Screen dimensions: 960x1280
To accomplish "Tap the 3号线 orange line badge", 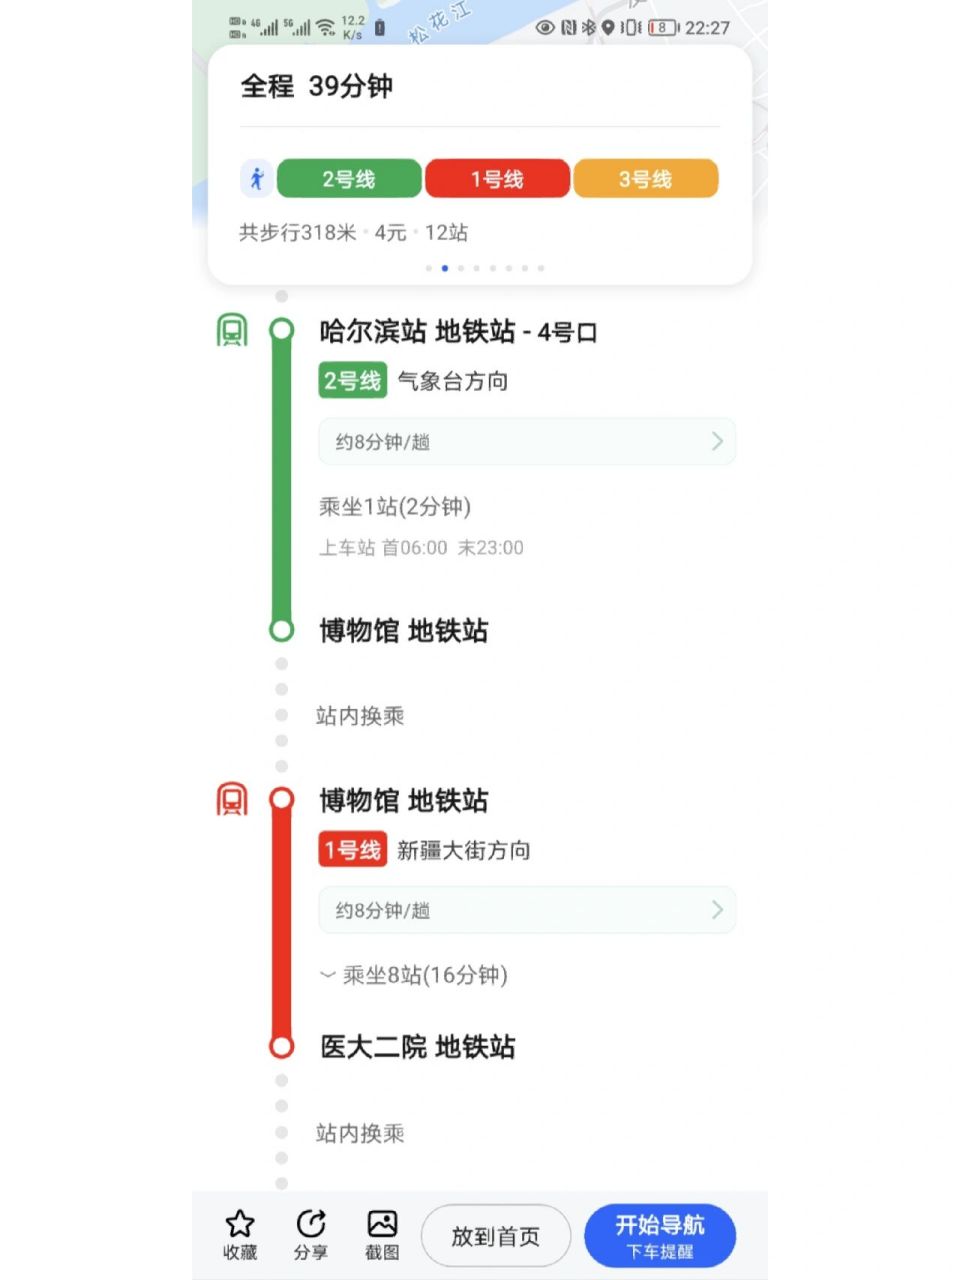I will (x=646, y=178).
